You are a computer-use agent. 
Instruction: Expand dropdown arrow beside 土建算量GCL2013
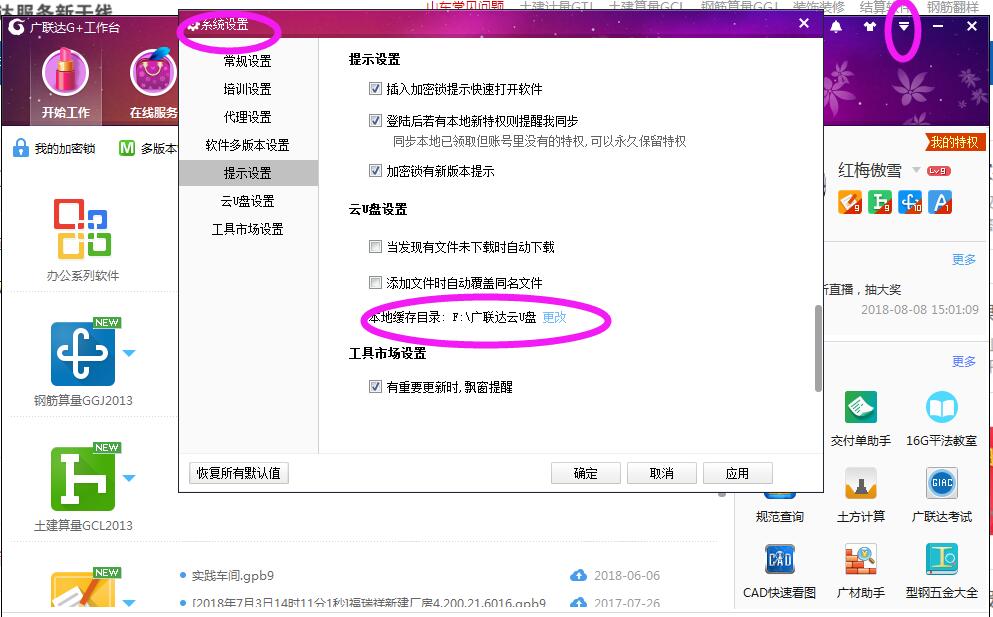pyautogui.click(x=129, y=478)
